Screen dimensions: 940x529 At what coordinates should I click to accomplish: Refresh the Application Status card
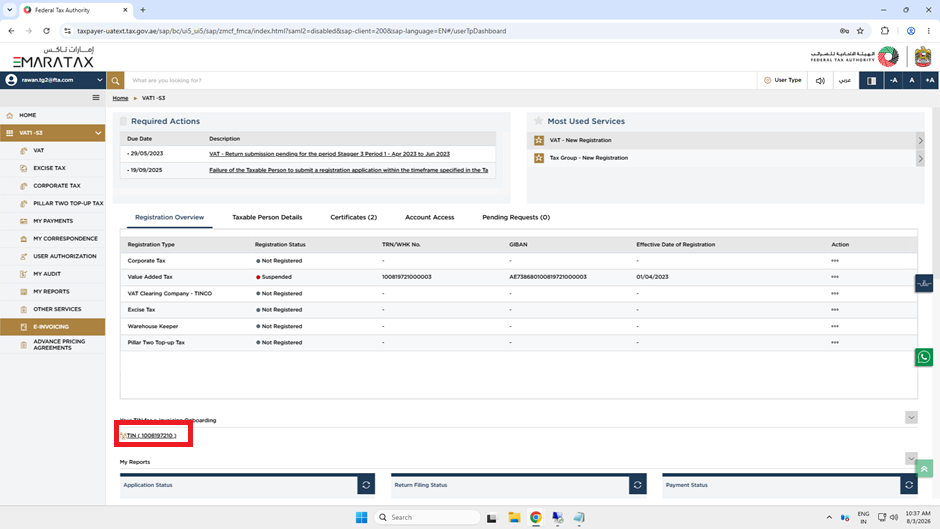pos(366,485)
